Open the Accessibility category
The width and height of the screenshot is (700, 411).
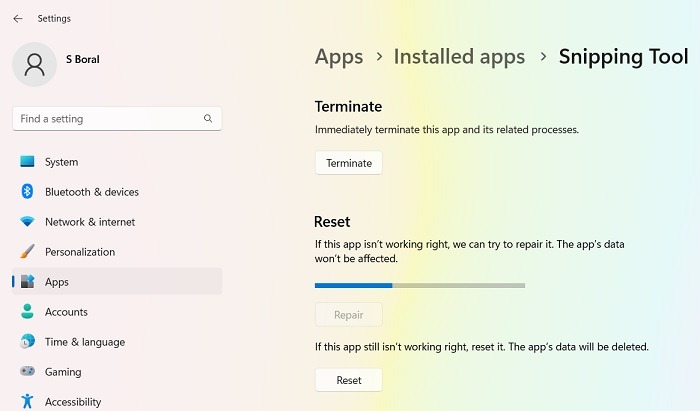[117, 400]
